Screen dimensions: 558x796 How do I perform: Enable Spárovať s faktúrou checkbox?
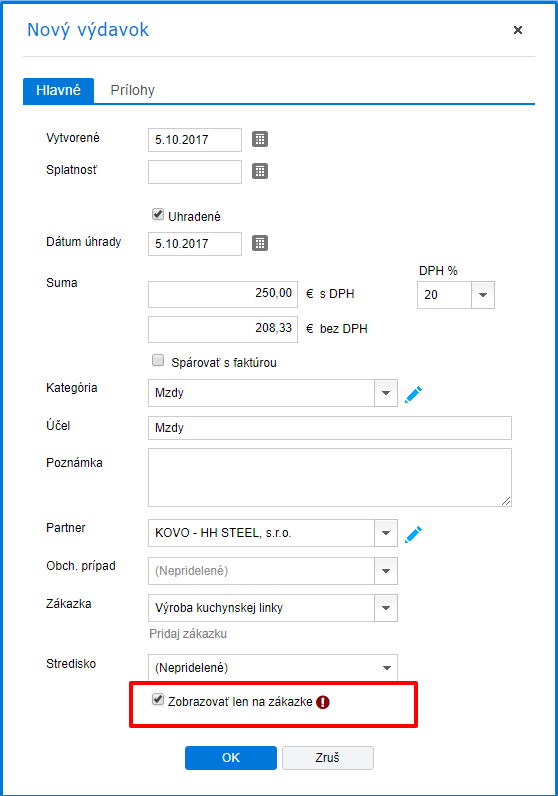[158, 361]
